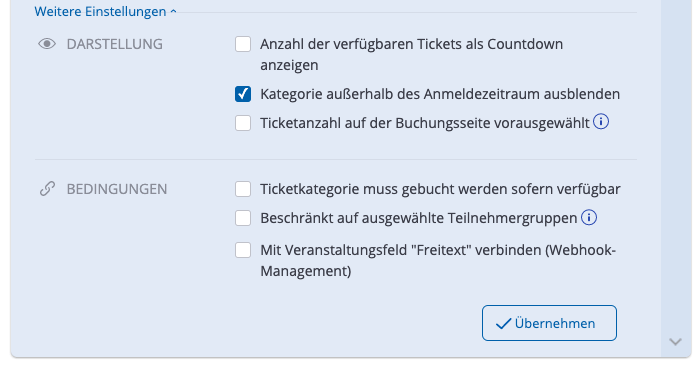Click the eye icon beside DARSTELLUNG
This screenshot has width=699, height=366.
click(47, 44)
